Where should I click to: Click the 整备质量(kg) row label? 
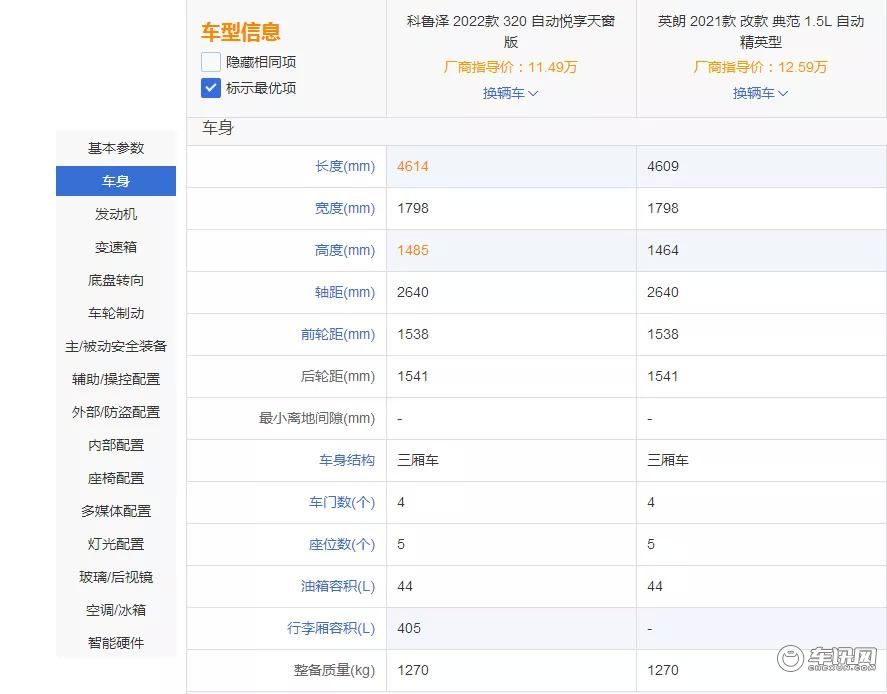(334, 670)
